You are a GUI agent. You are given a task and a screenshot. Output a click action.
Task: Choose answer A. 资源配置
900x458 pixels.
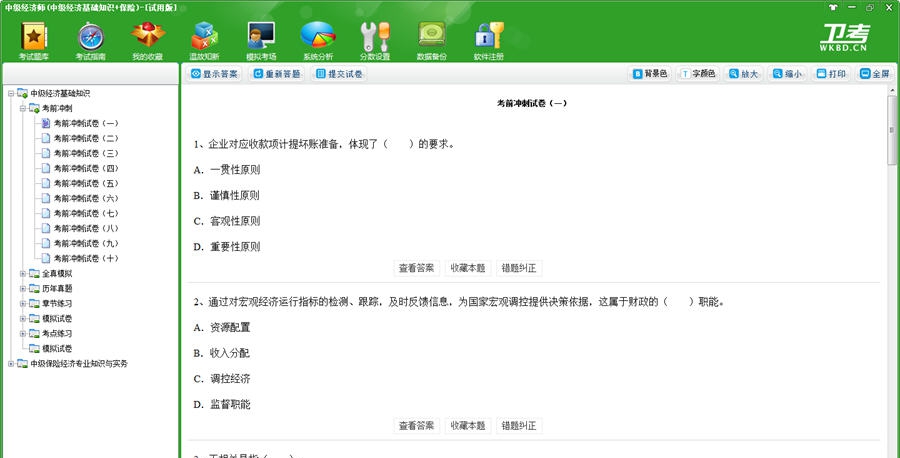tap(222, 328)
